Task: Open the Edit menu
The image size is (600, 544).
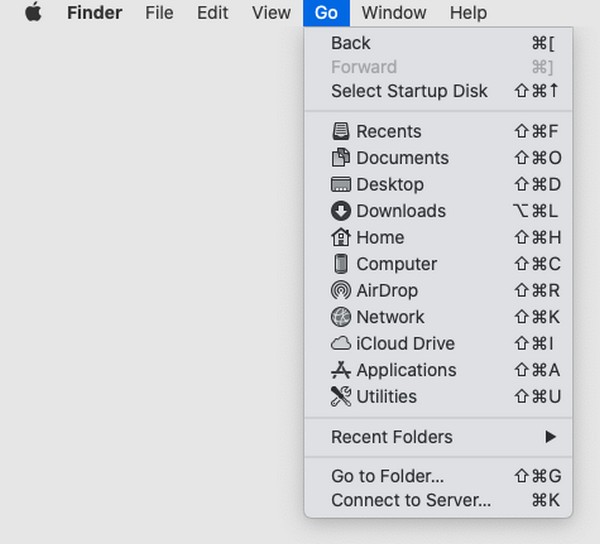Action: coord(213,13)
